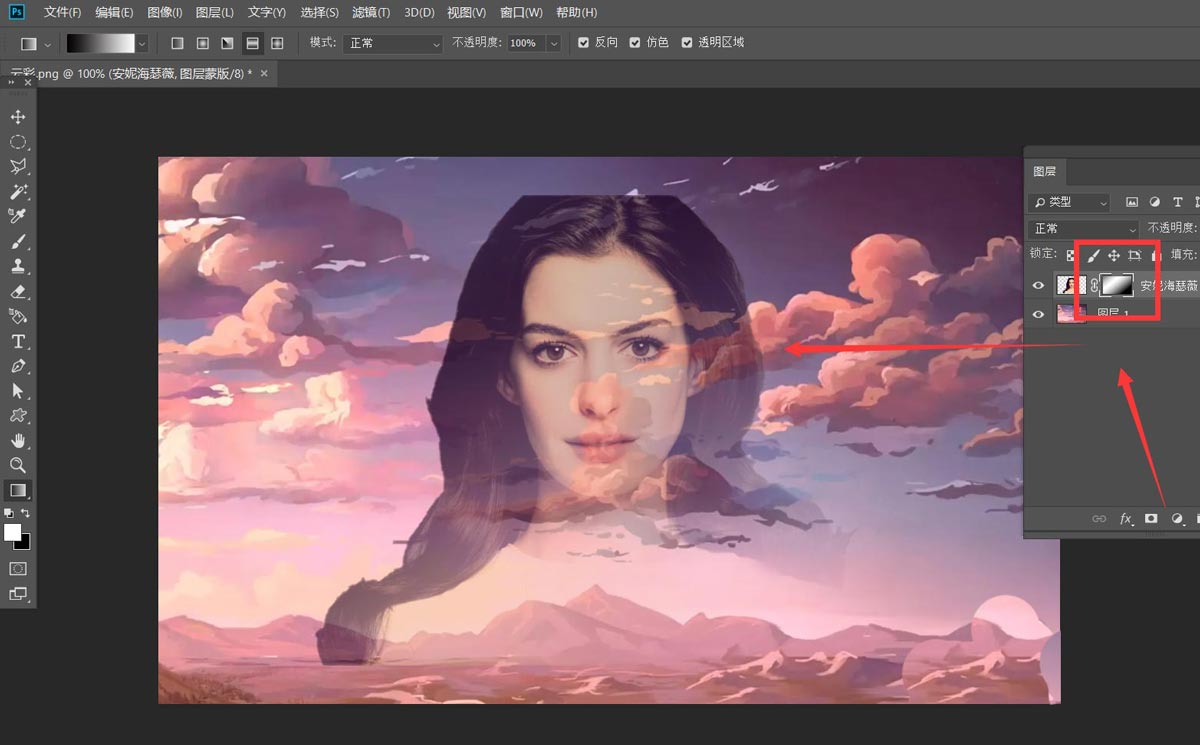
Task: Filter layers by pixel image type
Action: point(1132,202)
